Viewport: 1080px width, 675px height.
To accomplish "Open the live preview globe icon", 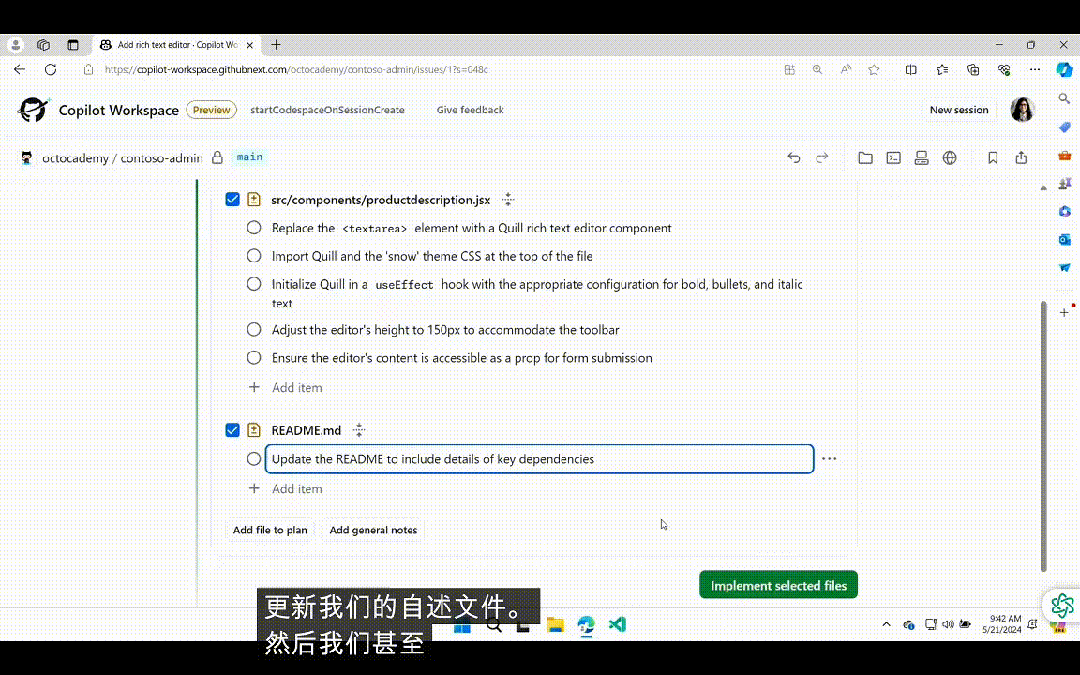I will (x=950, y=158).
